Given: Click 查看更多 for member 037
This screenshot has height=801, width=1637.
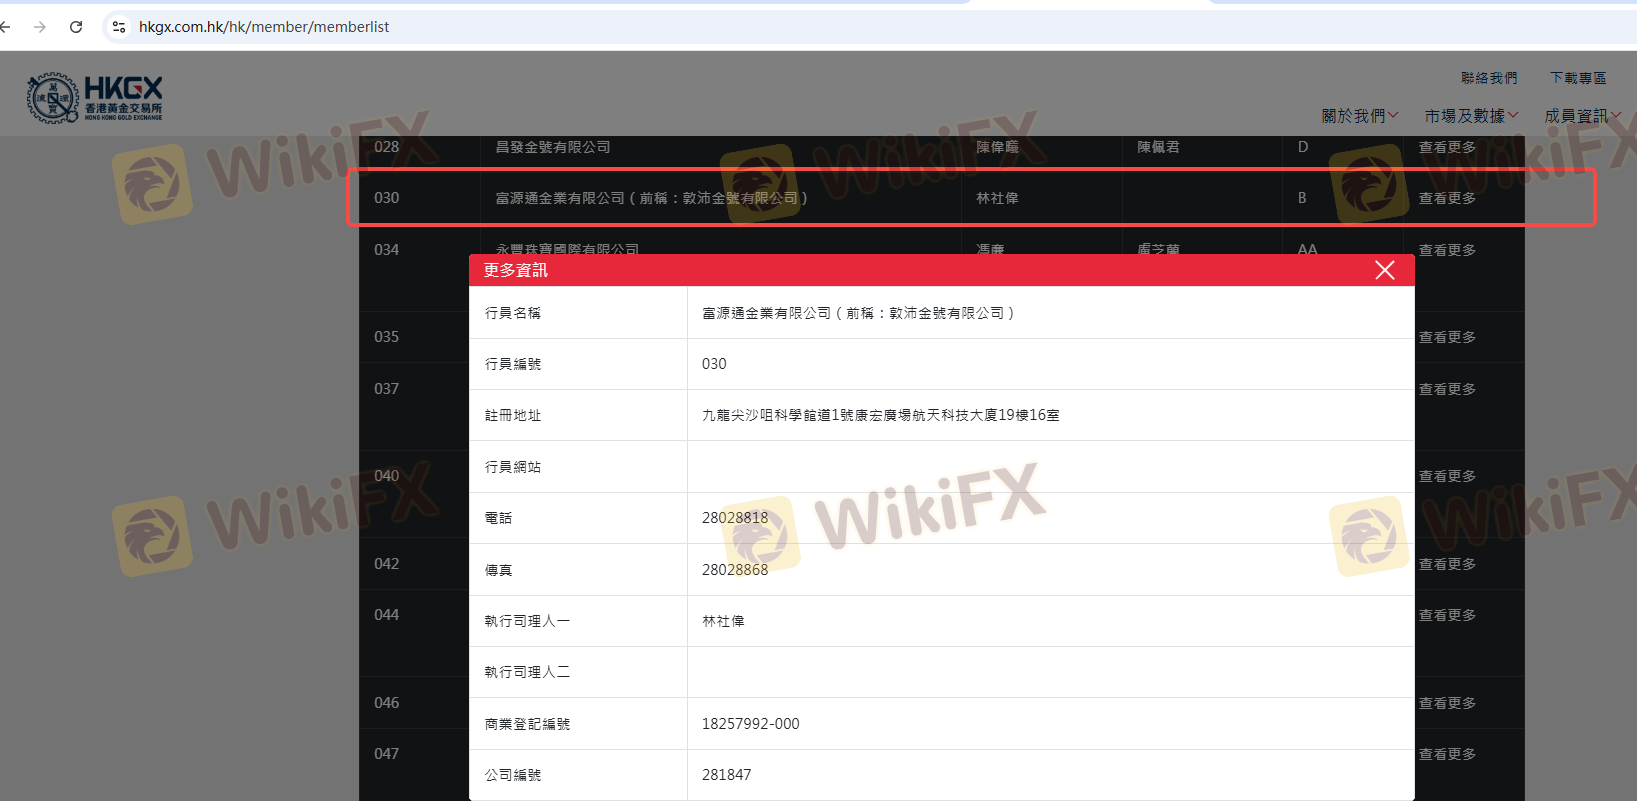Looking at the screenshot, I should click(x=1447, y=389).
